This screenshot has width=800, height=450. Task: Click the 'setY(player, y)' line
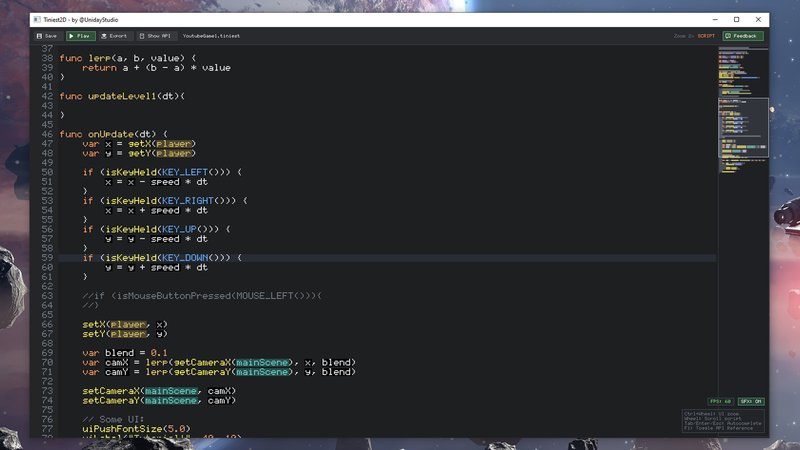tap(124, 334)
